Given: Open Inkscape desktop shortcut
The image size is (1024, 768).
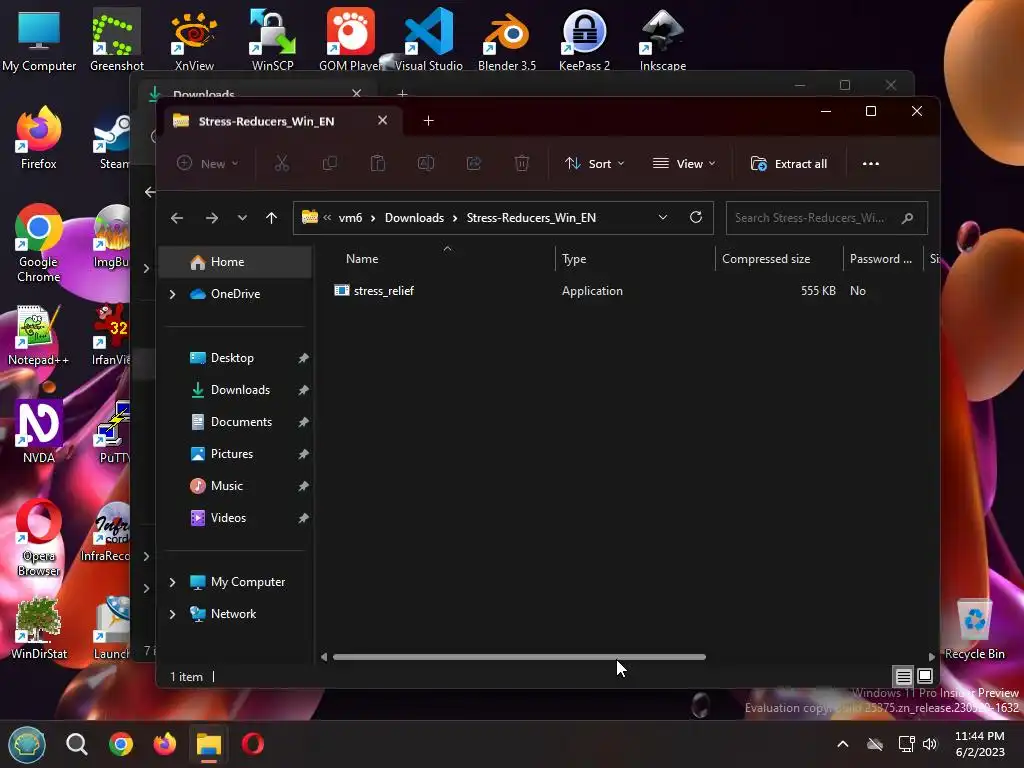Looking at the screenshot, I should click(663, 39).
